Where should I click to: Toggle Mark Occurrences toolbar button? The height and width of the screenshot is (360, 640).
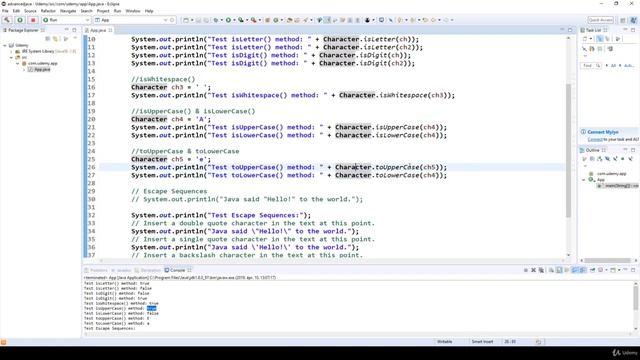click(327, 20)
